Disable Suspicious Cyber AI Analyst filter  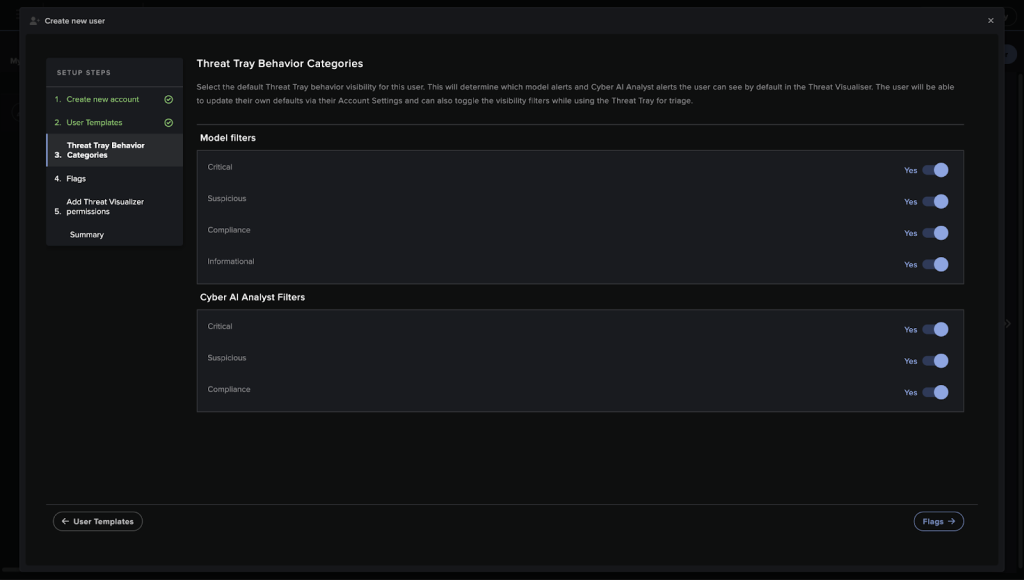(x=935, y=361)
